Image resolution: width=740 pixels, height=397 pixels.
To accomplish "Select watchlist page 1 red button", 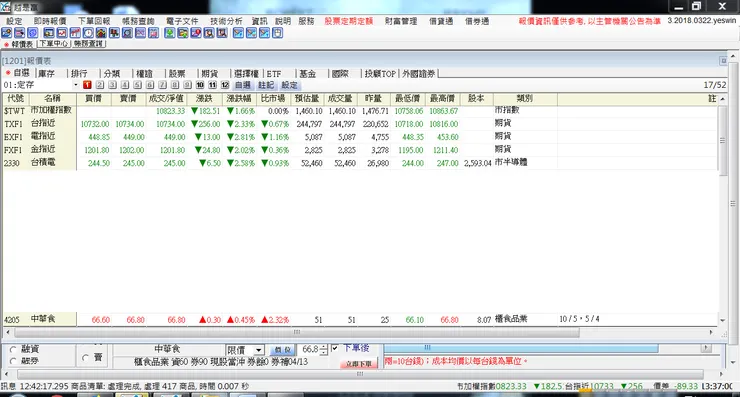I will point(87,85).
